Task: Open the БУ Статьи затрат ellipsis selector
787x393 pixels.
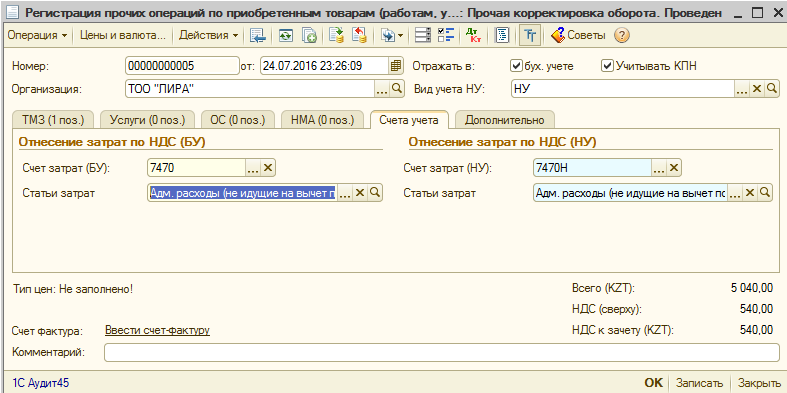Action: 345,193
